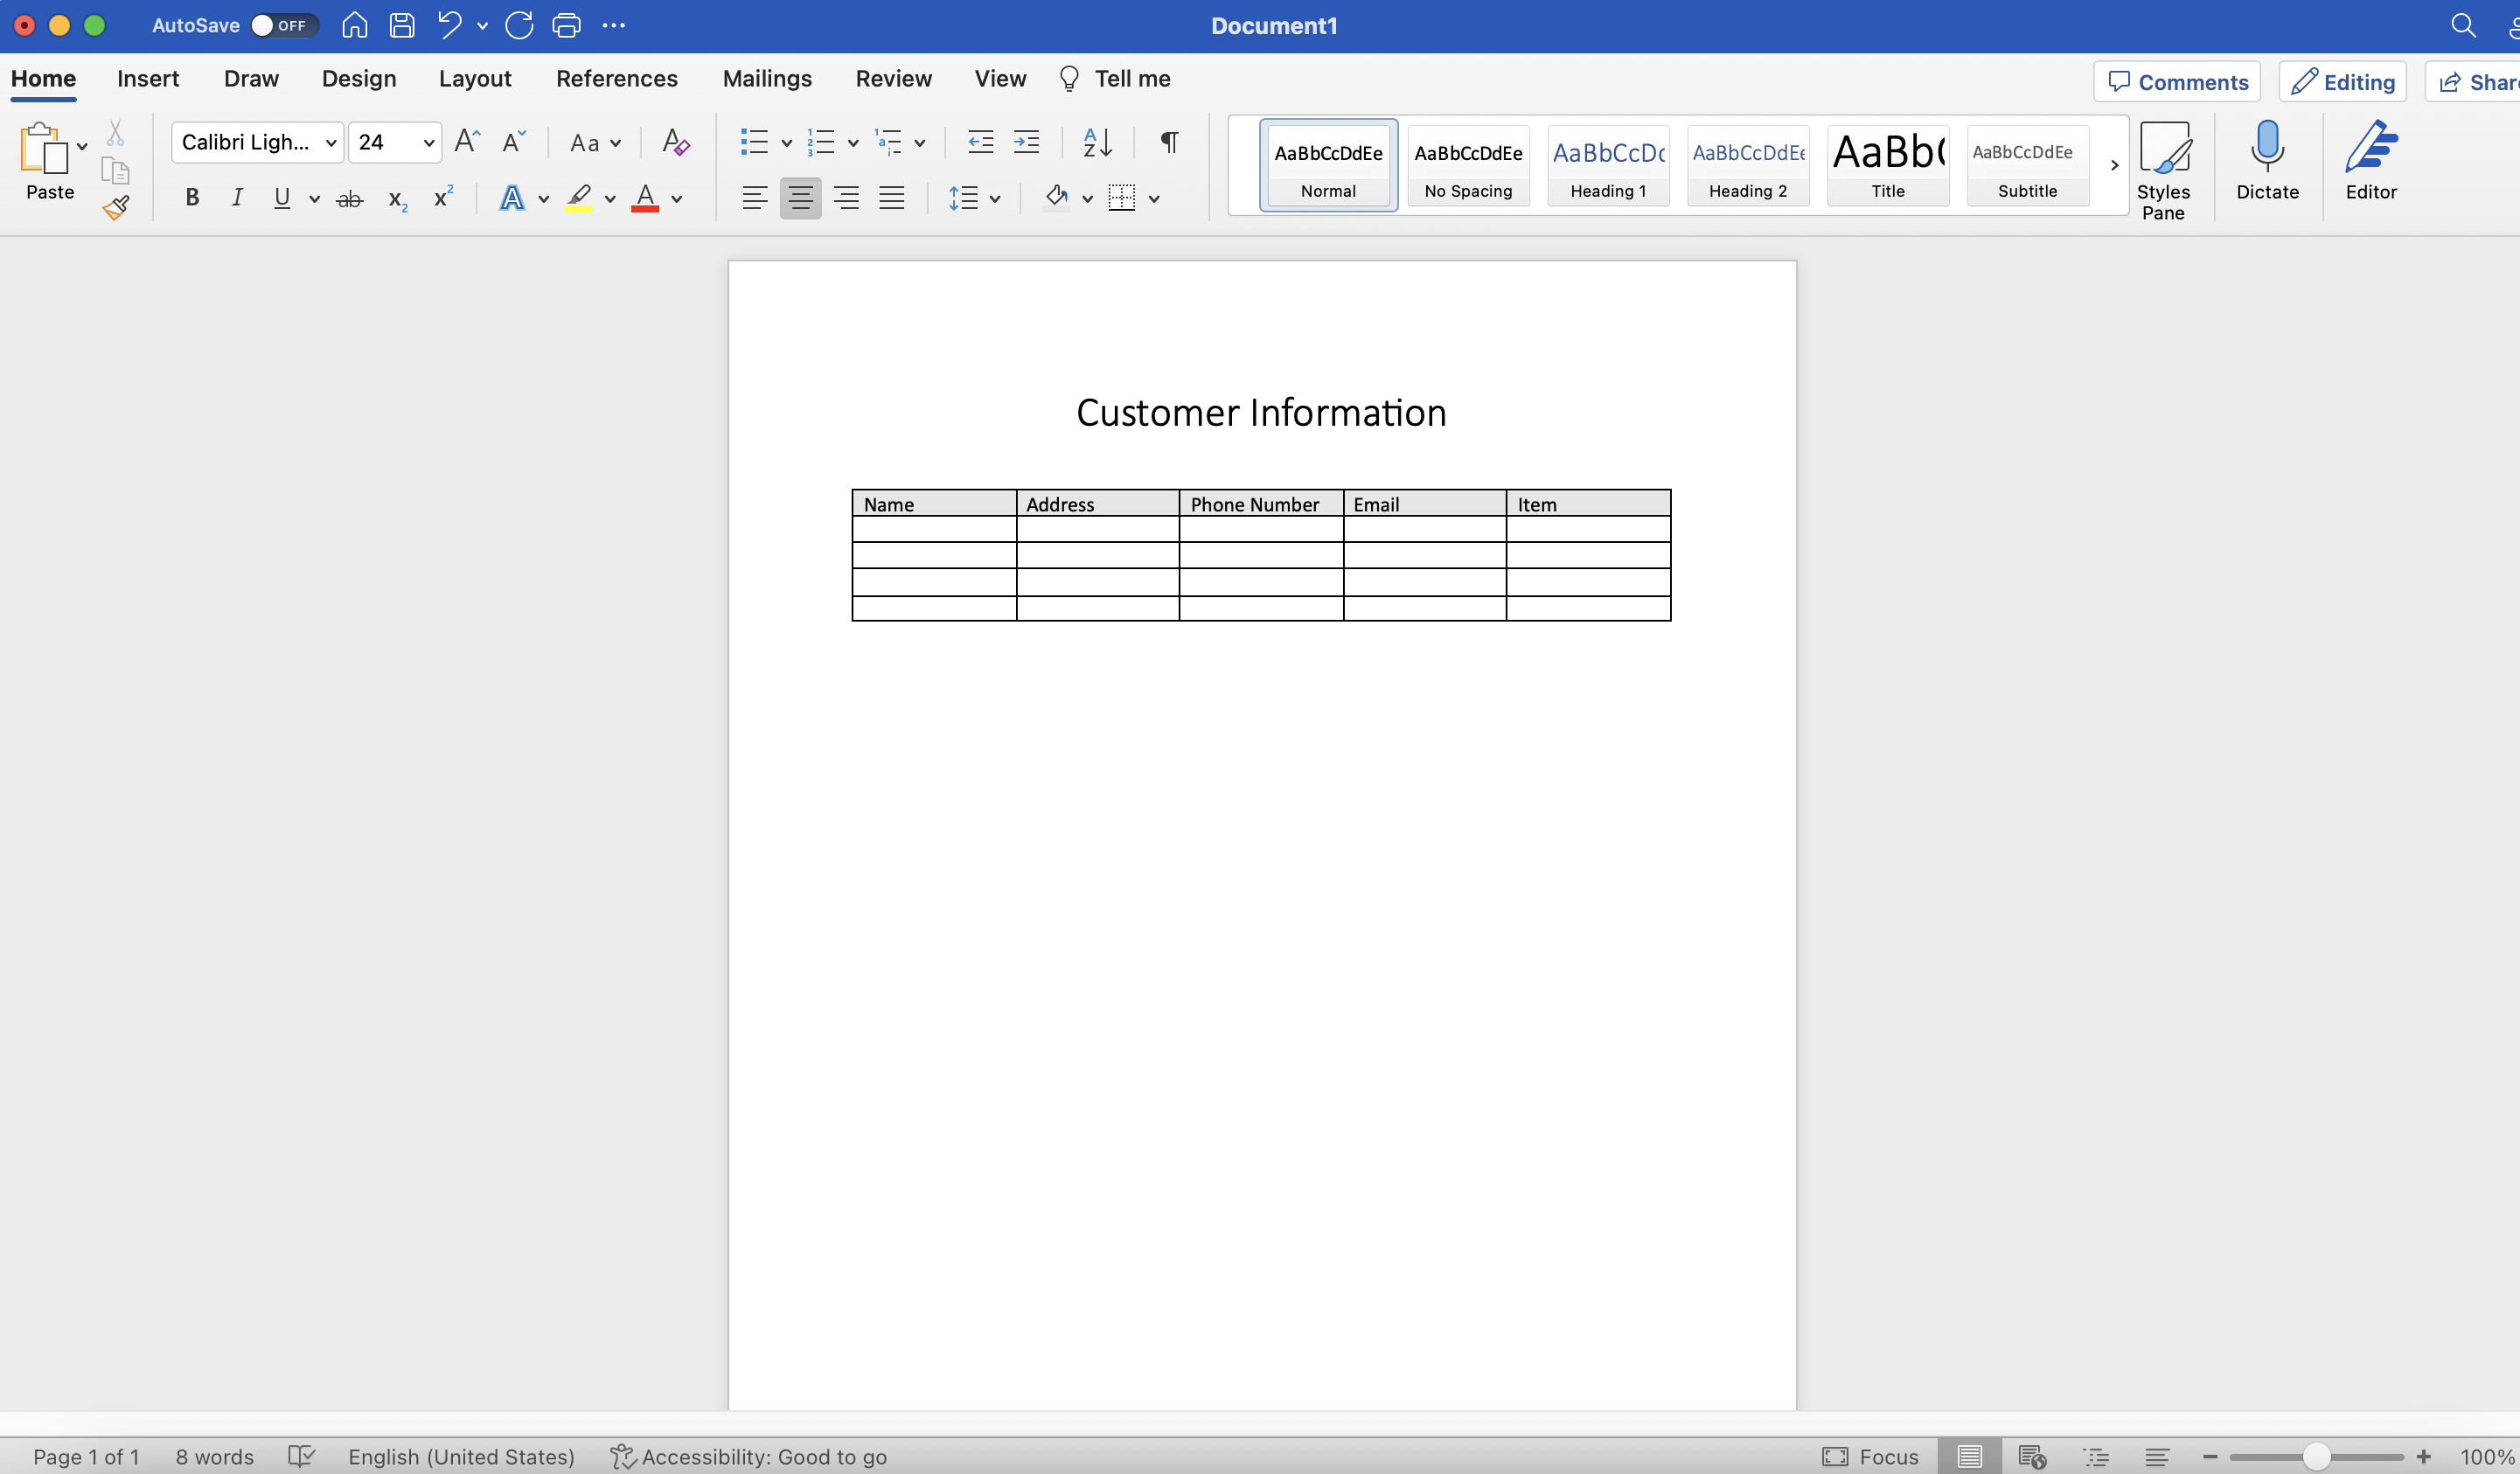
Task: Start Dictate with the microphone icon
Action: point(2267,160)
